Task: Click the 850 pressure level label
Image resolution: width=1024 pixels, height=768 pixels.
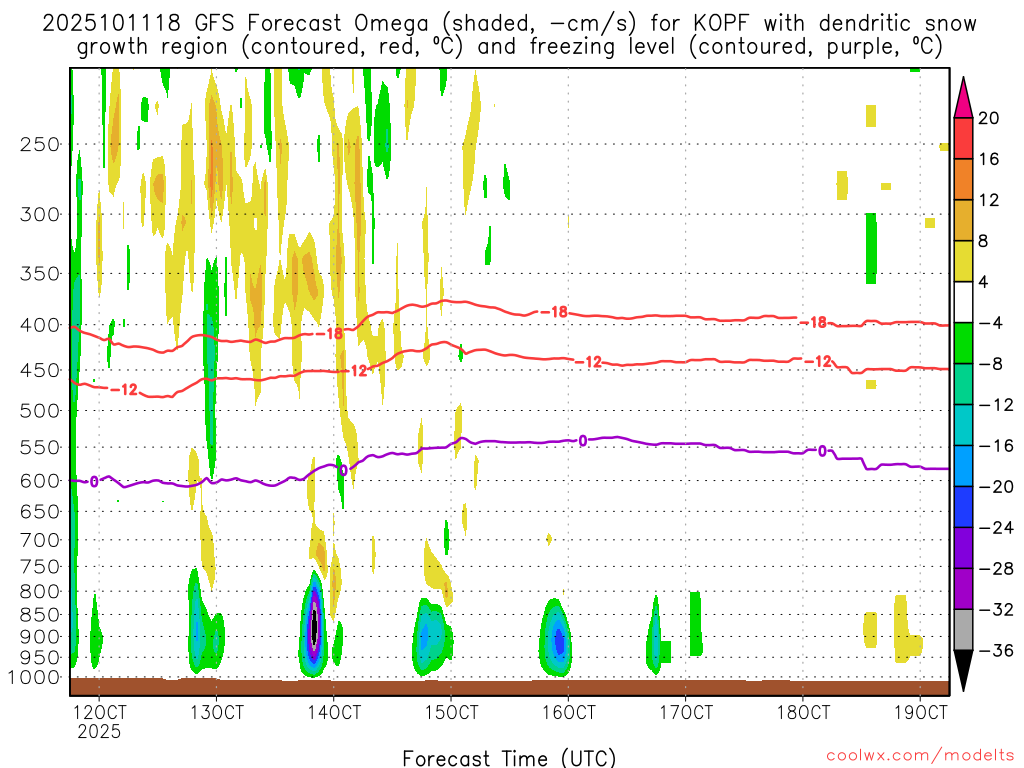Action: 40,615
